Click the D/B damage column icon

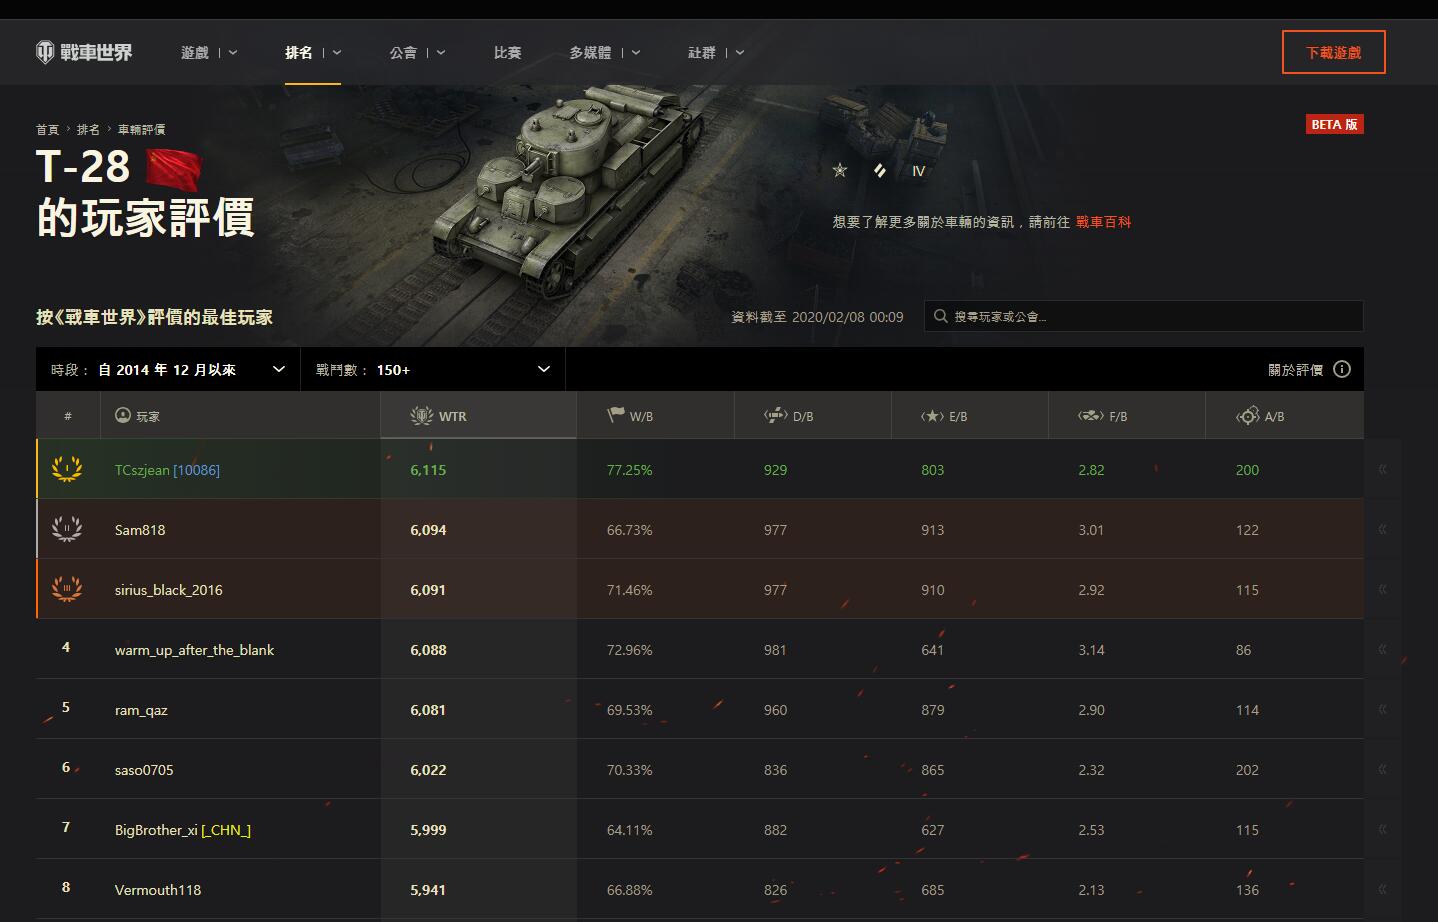click(x=775, y=415)
